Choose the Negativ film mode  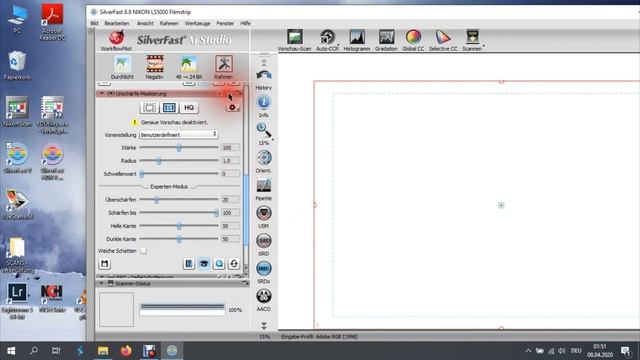[x=155, y=67]
